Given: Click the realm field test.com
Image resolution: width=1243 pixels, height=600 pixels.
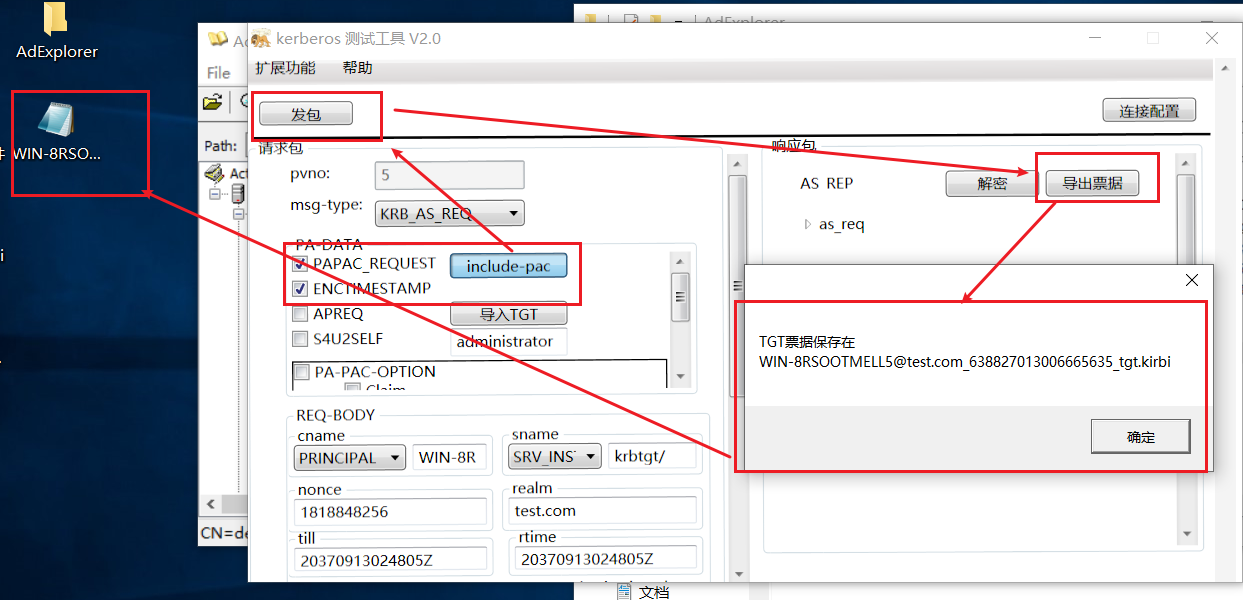Looking at the screenshot, I should pyautogui.click(x=601, y=511).
